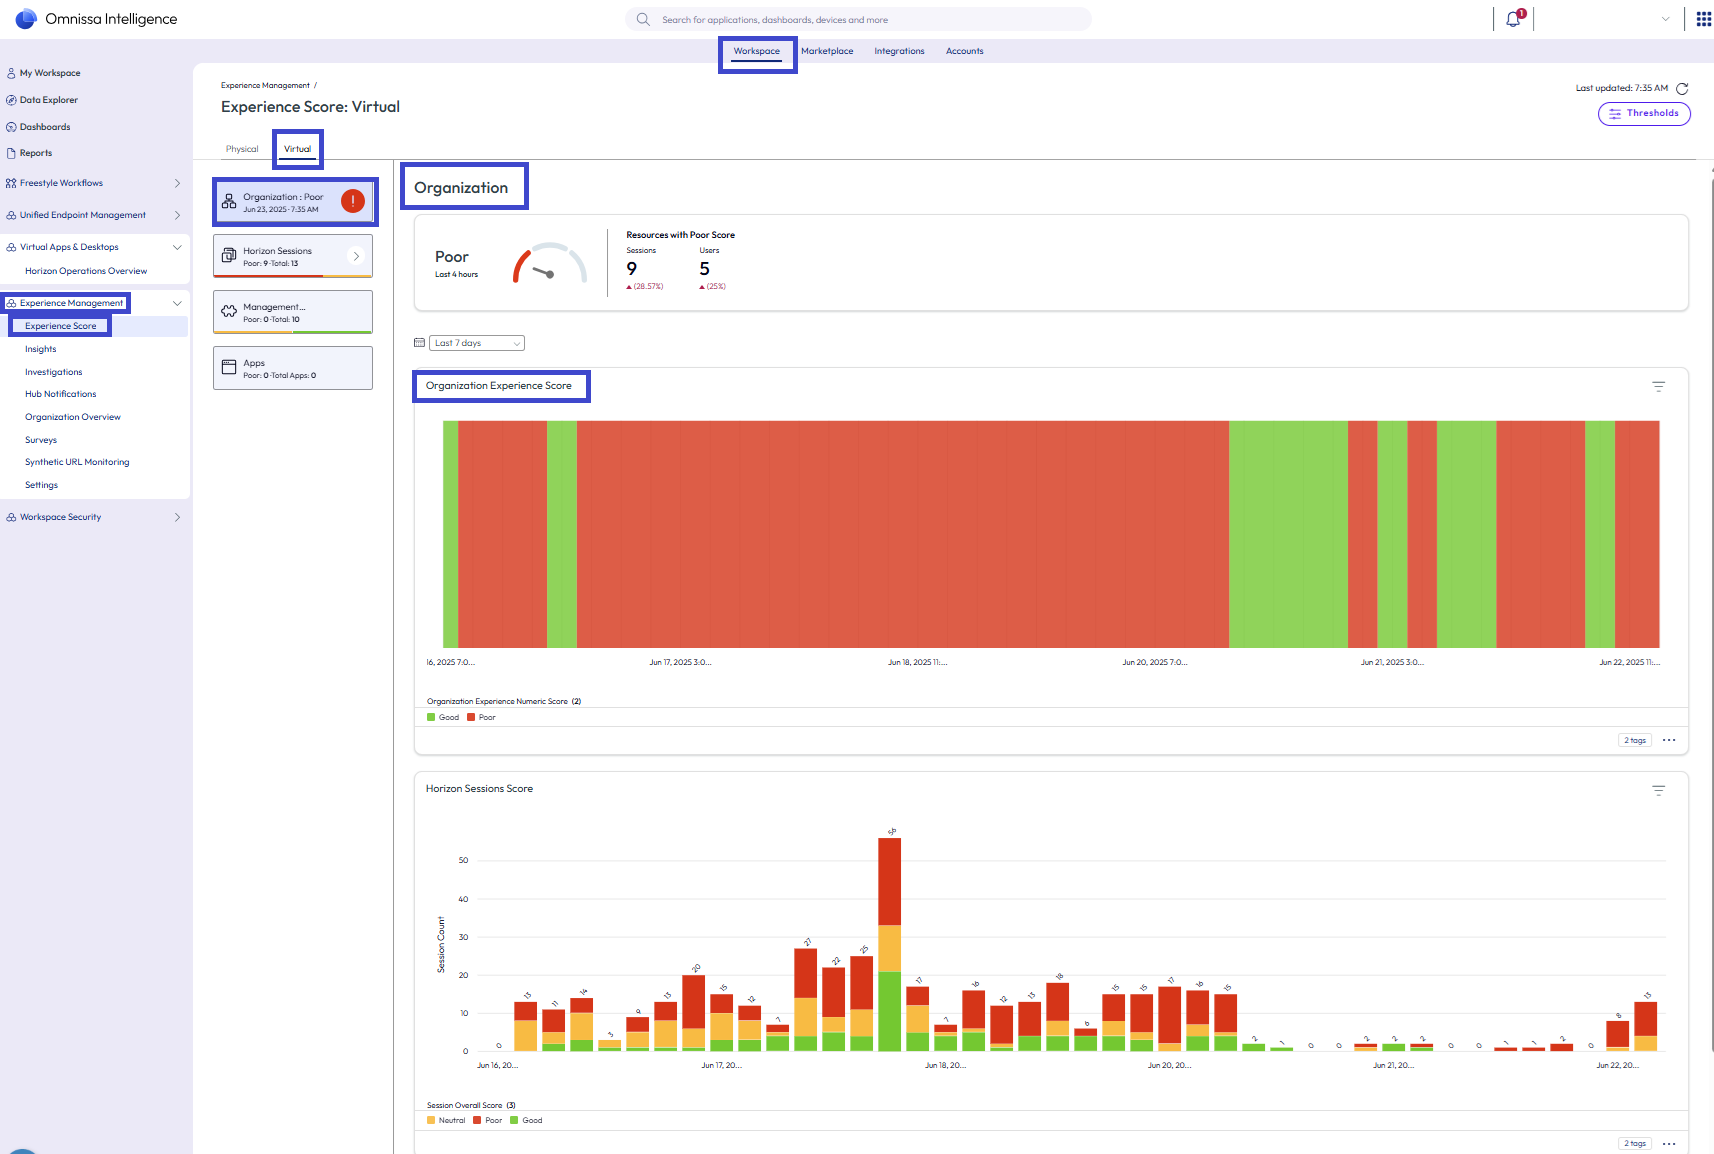Image resolution: width=1714 pixels, height=1154 pixels.
Task: Select the Physical tab
Action: (x=242, y=149)
